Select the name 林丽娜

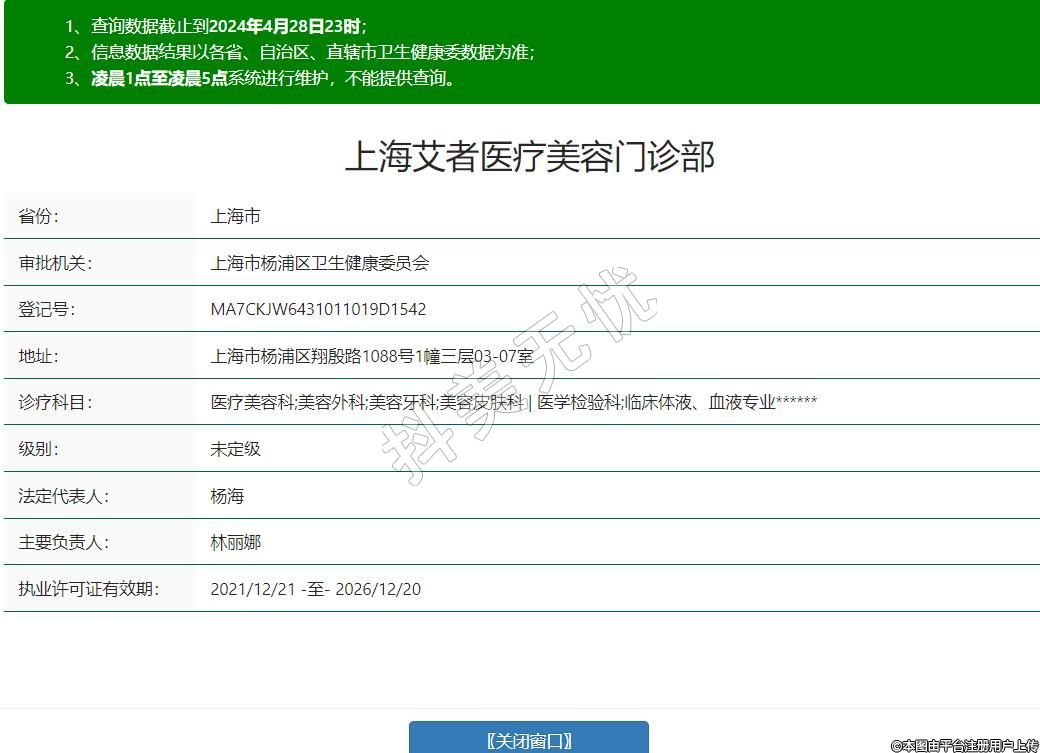click(x=235, y=542)
